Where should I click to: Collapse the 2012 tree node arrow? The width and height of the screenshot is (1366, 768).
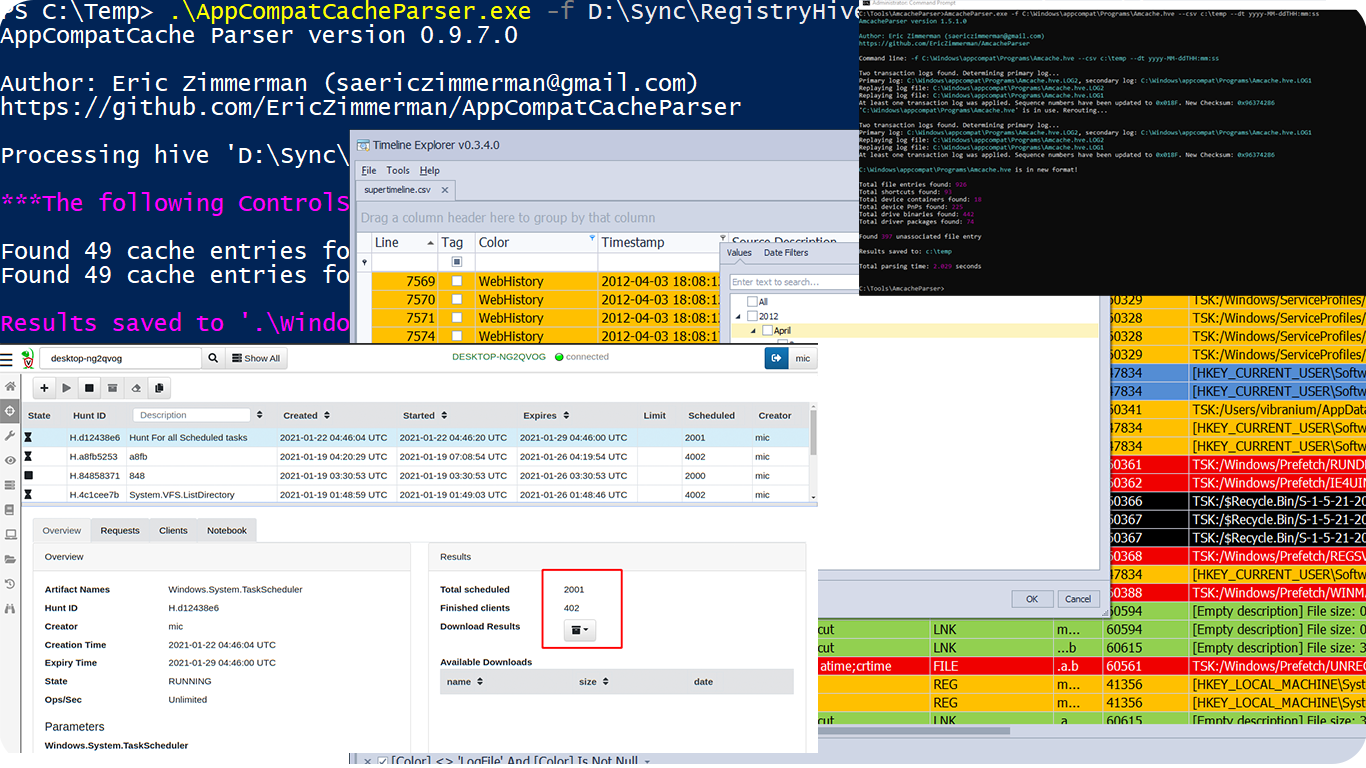(x=738, y=316)
